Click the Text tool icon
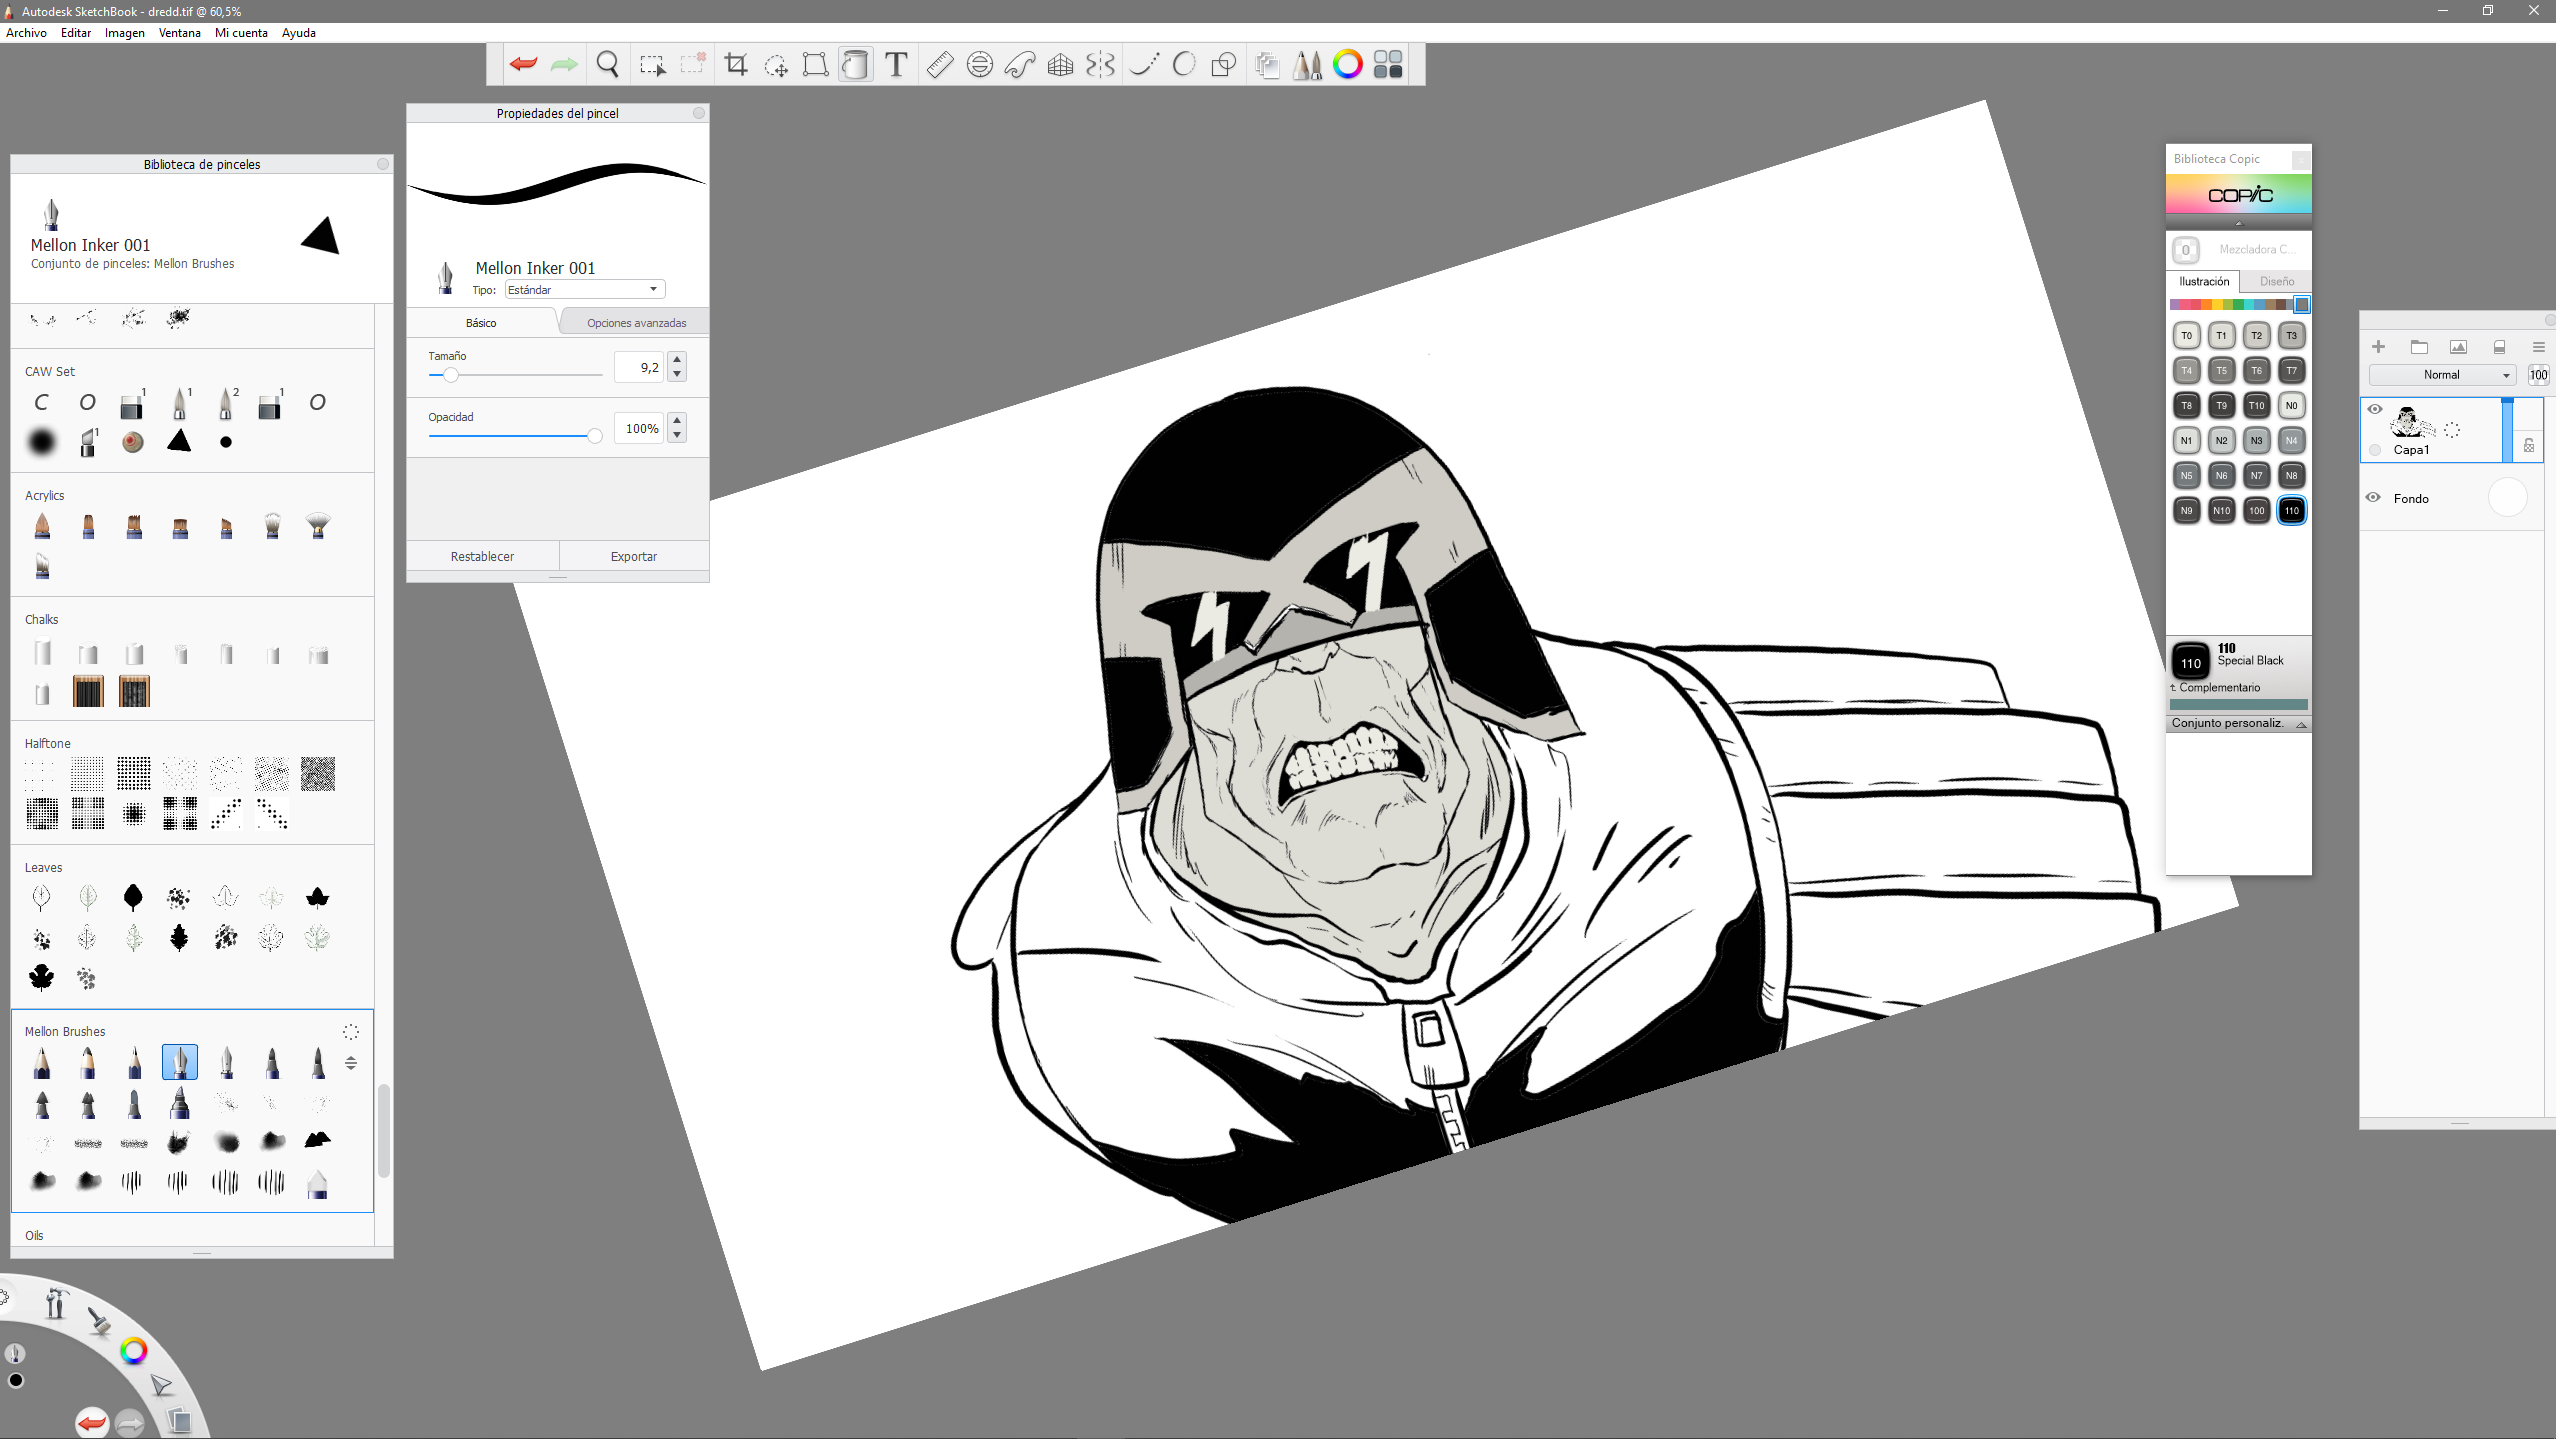 click(896, 65)
